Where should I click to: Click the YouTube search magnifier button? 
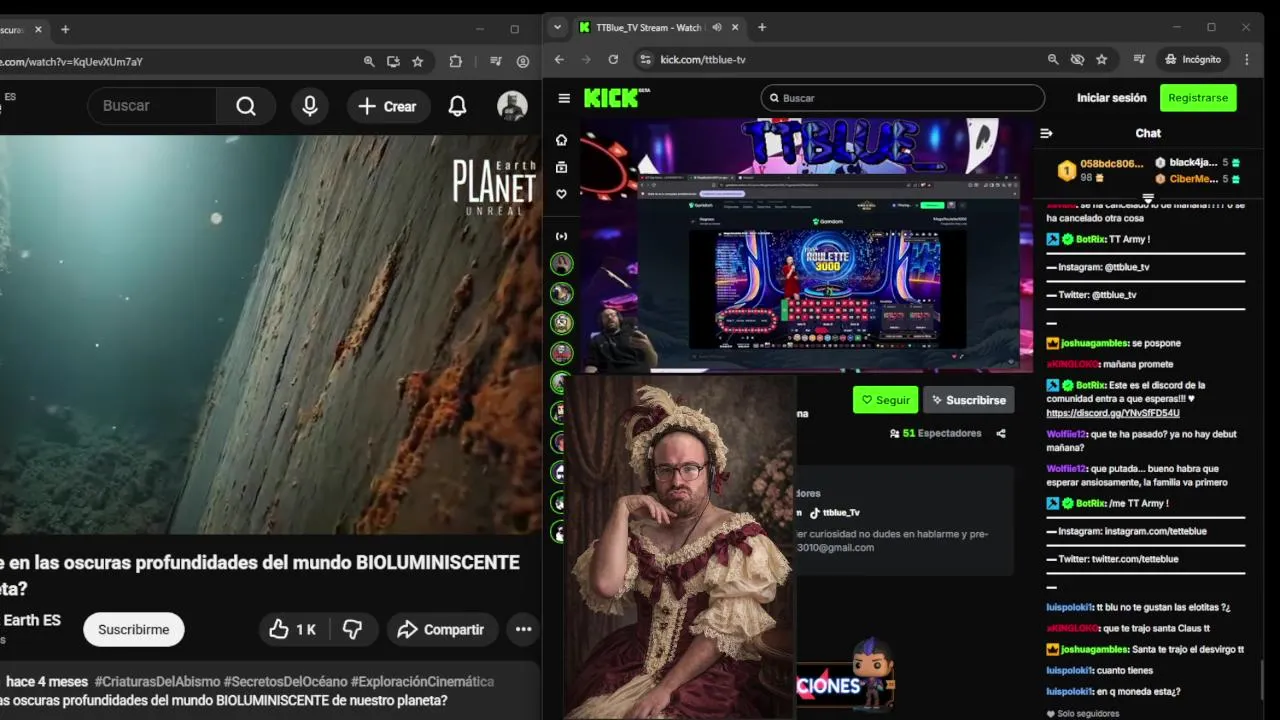[246, 106]
